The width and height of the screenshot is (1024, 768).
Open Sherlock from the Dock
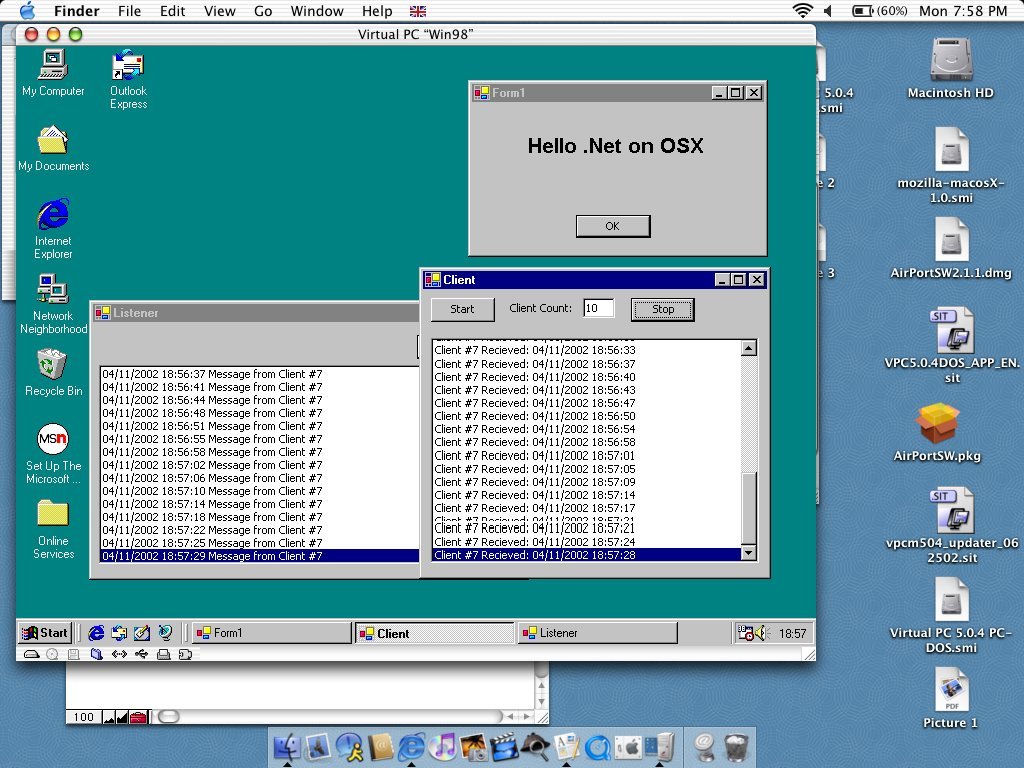point(535,746)
